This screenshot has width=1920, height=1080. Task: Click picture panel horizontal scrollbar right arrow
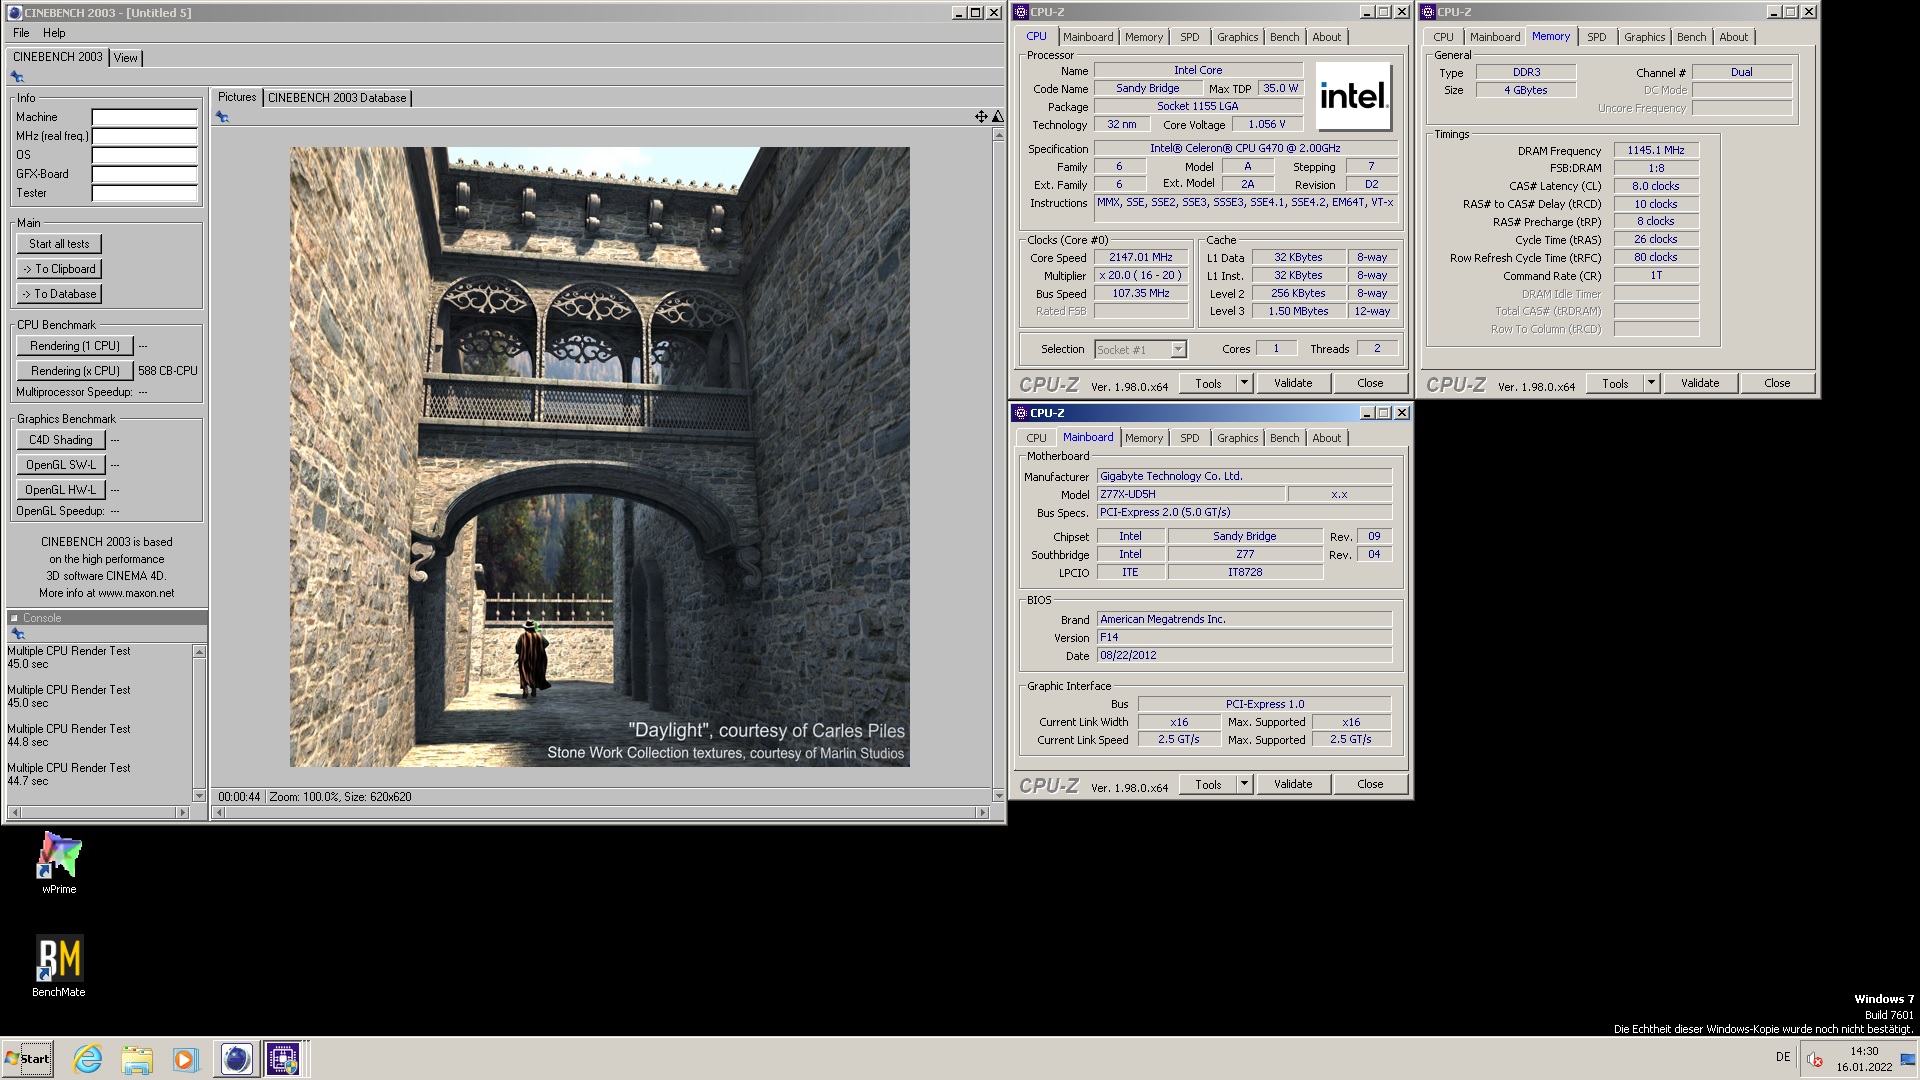click(983, 813)
